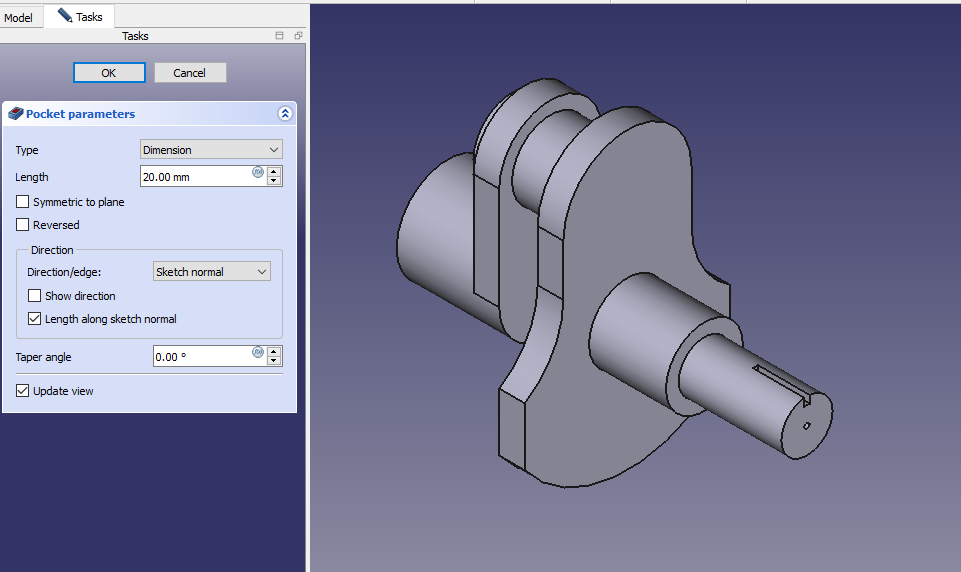Collapse the Pocket parameters panel

pyautogui.click(x=285, y=114)
